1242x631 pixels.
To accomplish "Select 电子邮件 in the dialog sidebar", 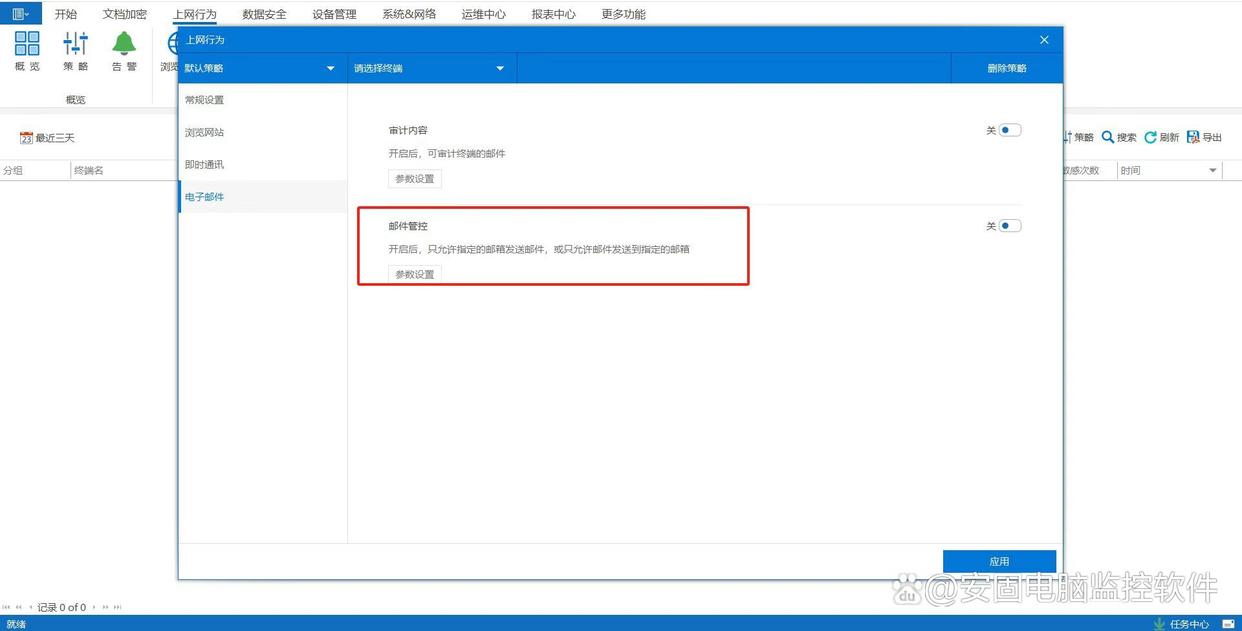I will click(263, 197).
